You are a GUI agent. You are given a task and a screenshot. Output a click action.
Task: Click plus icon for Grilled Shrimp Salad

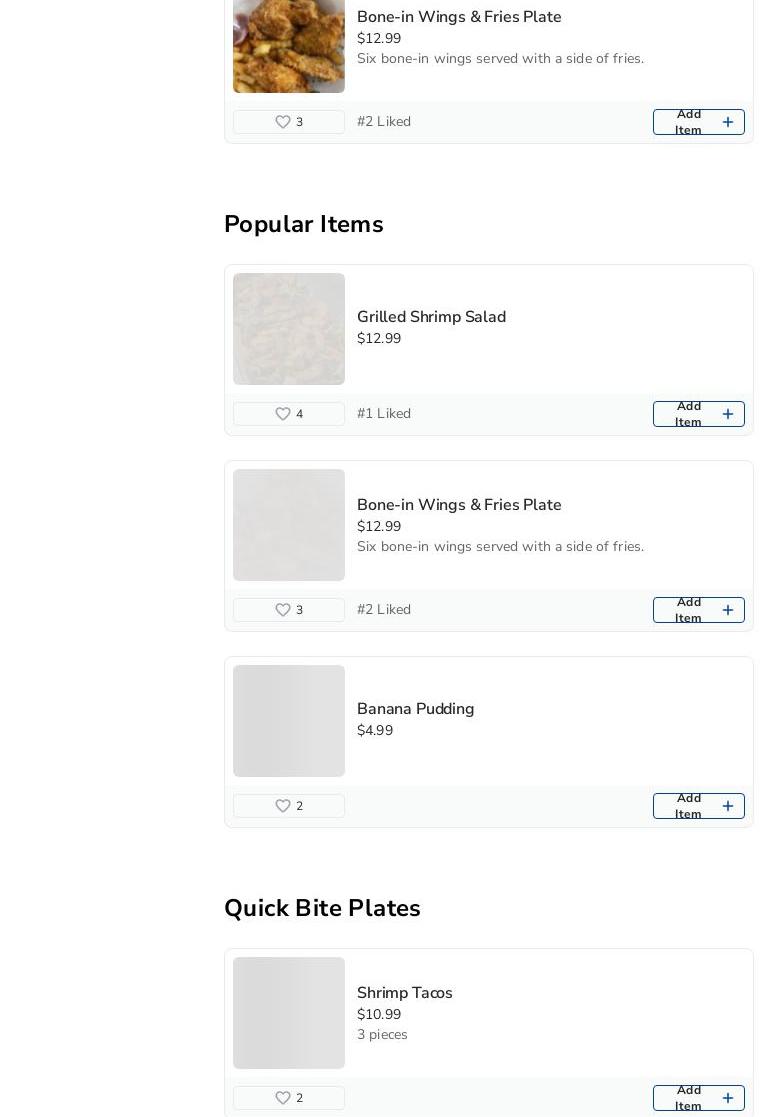[x=727, y=414]
